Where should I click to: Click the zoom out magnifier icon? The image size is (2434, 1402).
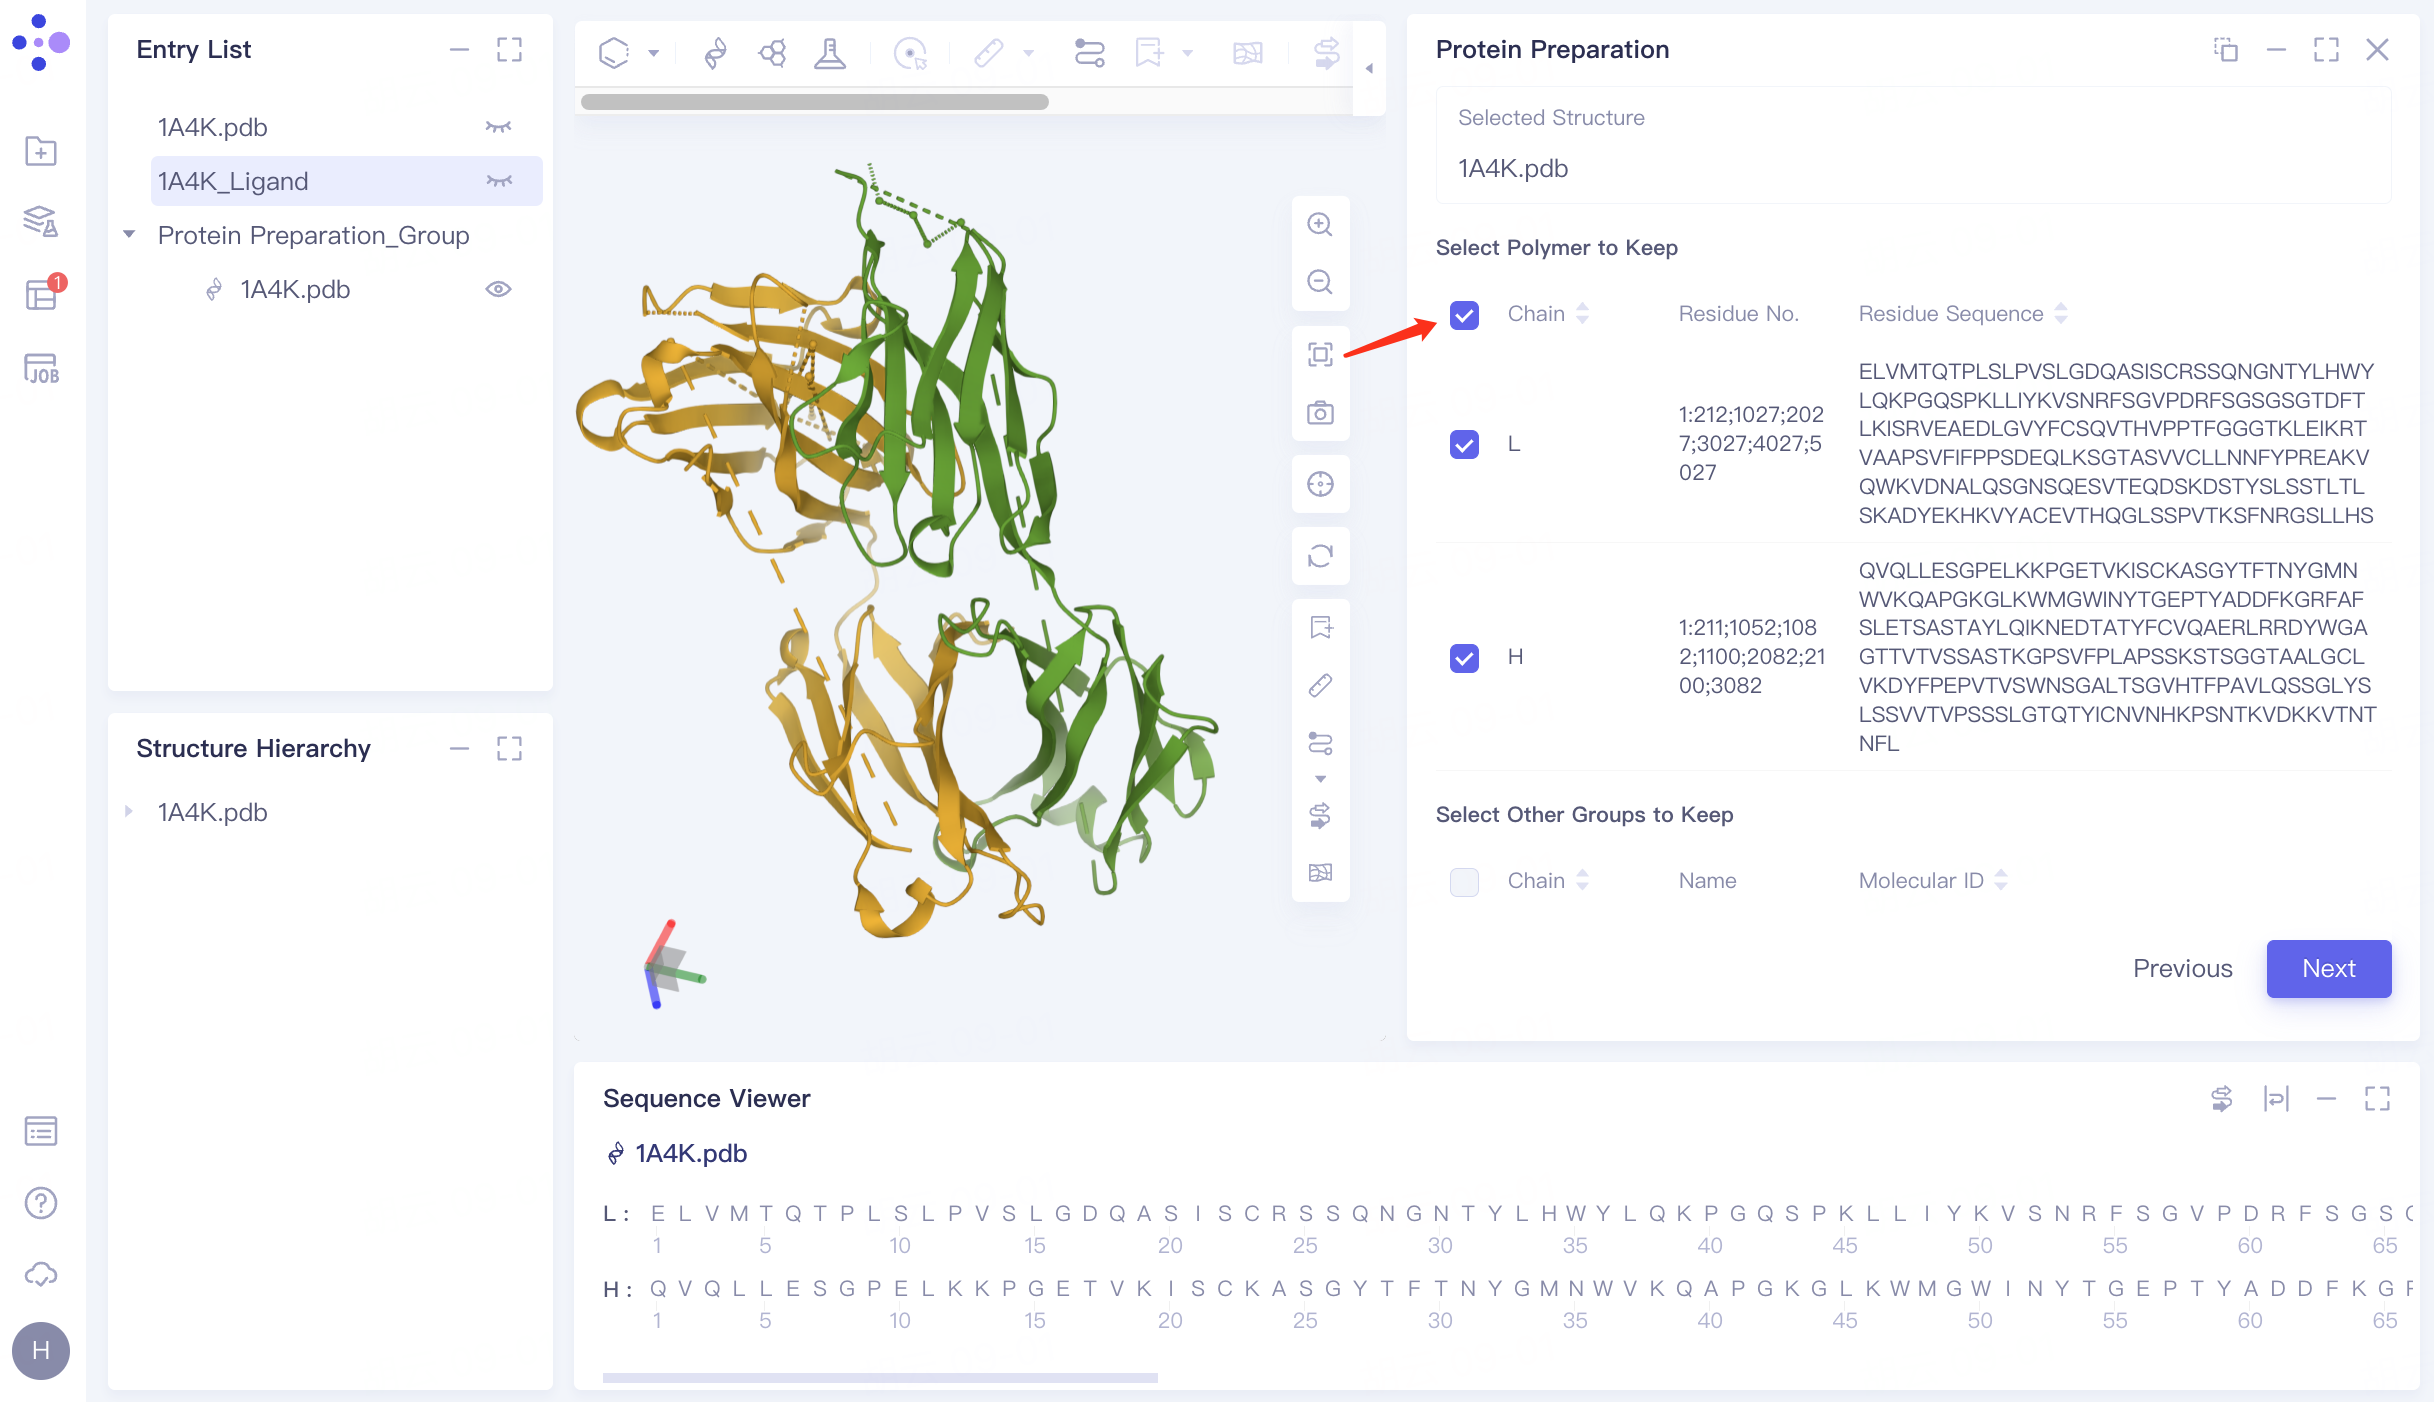1320,282
